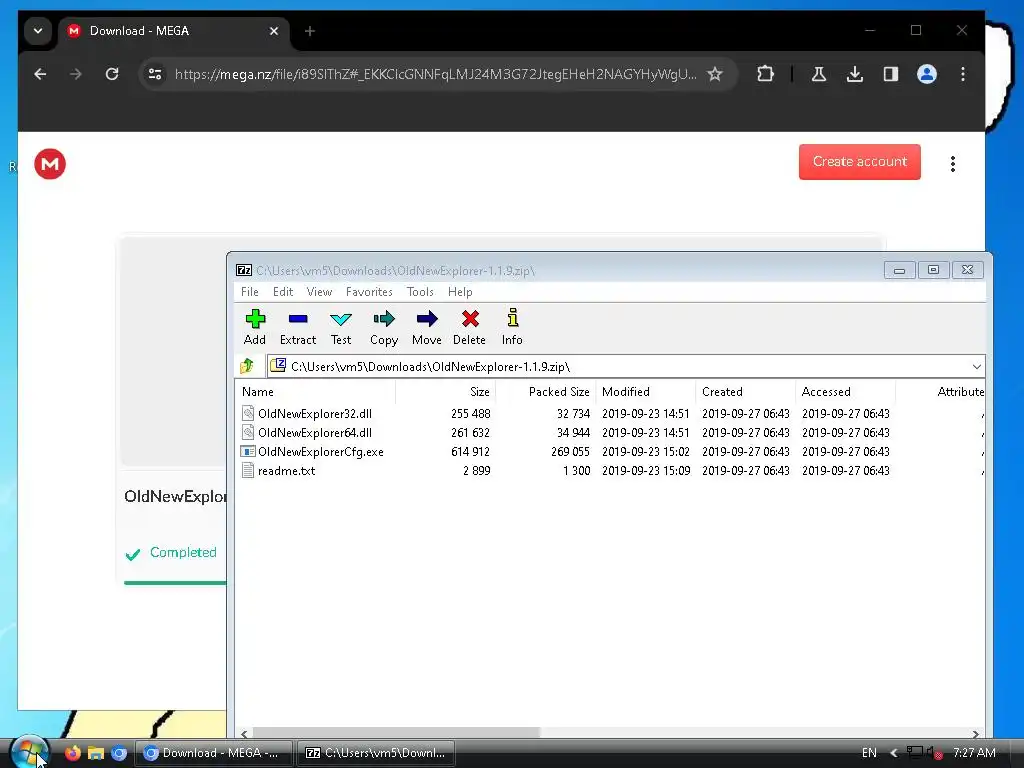This screenshot has width=1024, height=768.
Task: Click the Chromium pinned taskbar icon
Action: (x=119, y=753)
